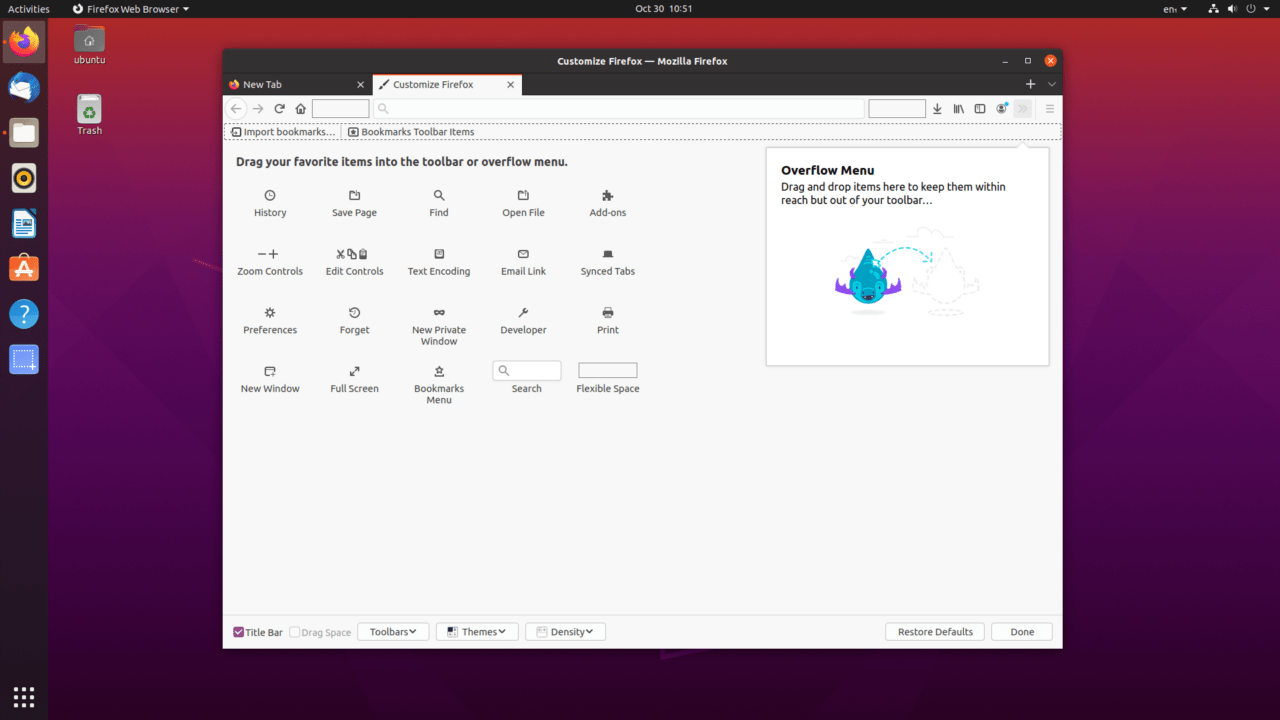Select the Full Screen item

(x=354, y=380)
